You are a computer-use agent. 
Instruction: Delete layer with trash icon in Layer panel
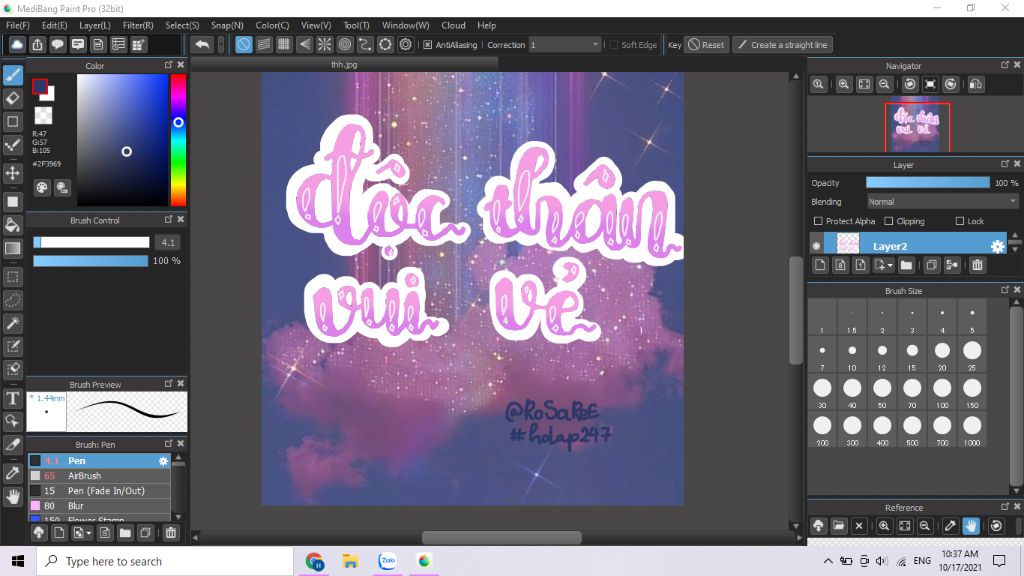(x=977, y=265)
